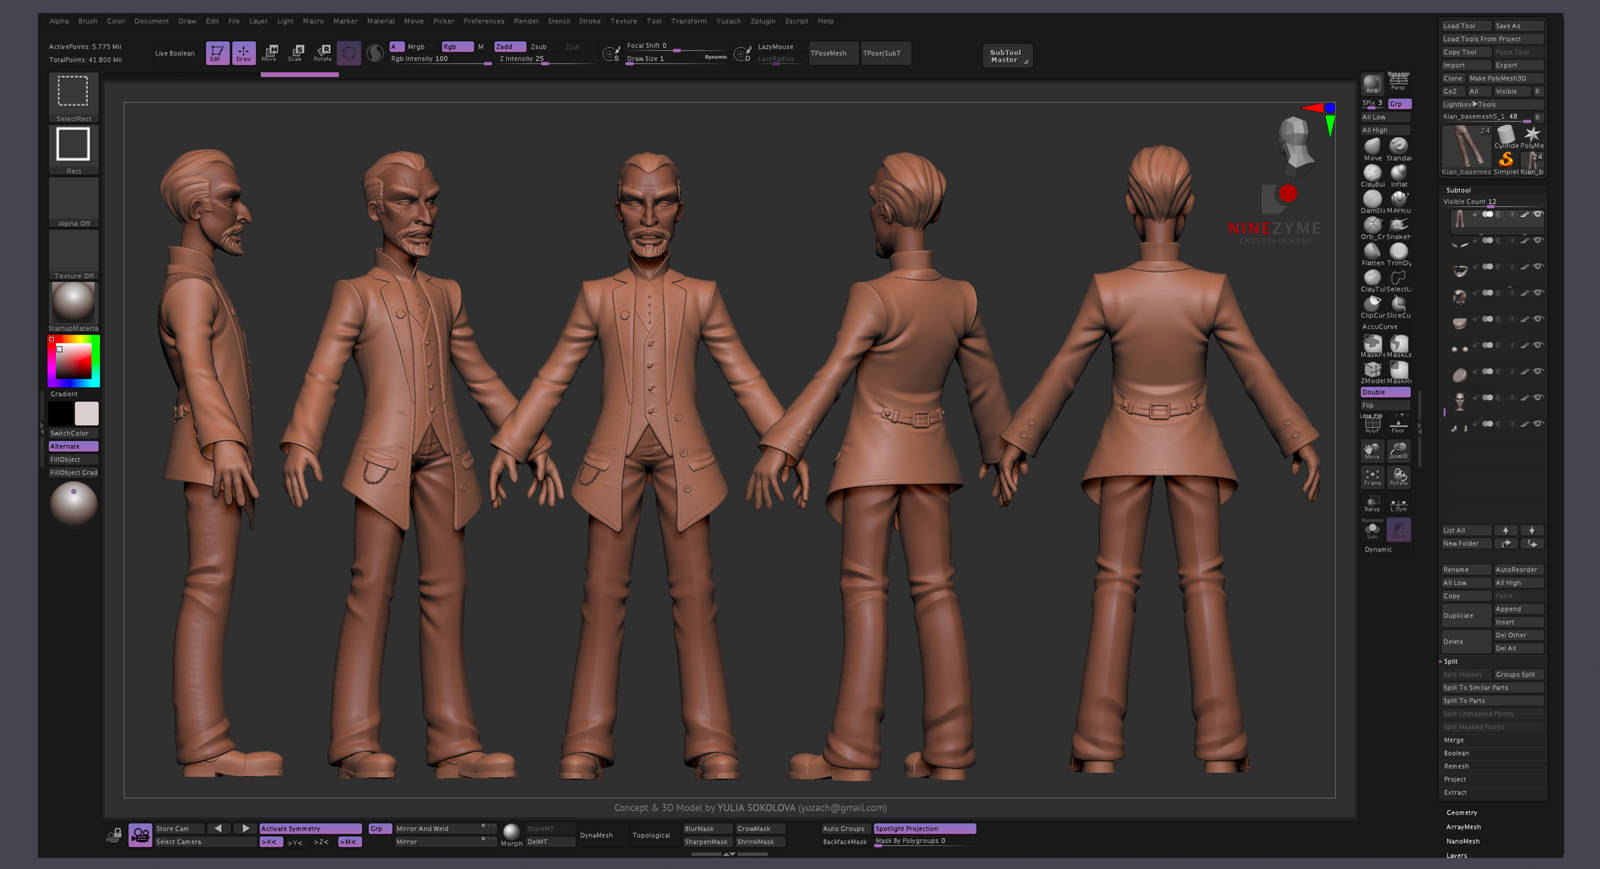
Task: Pick the Standard brush
Action: click(1399, 148)
